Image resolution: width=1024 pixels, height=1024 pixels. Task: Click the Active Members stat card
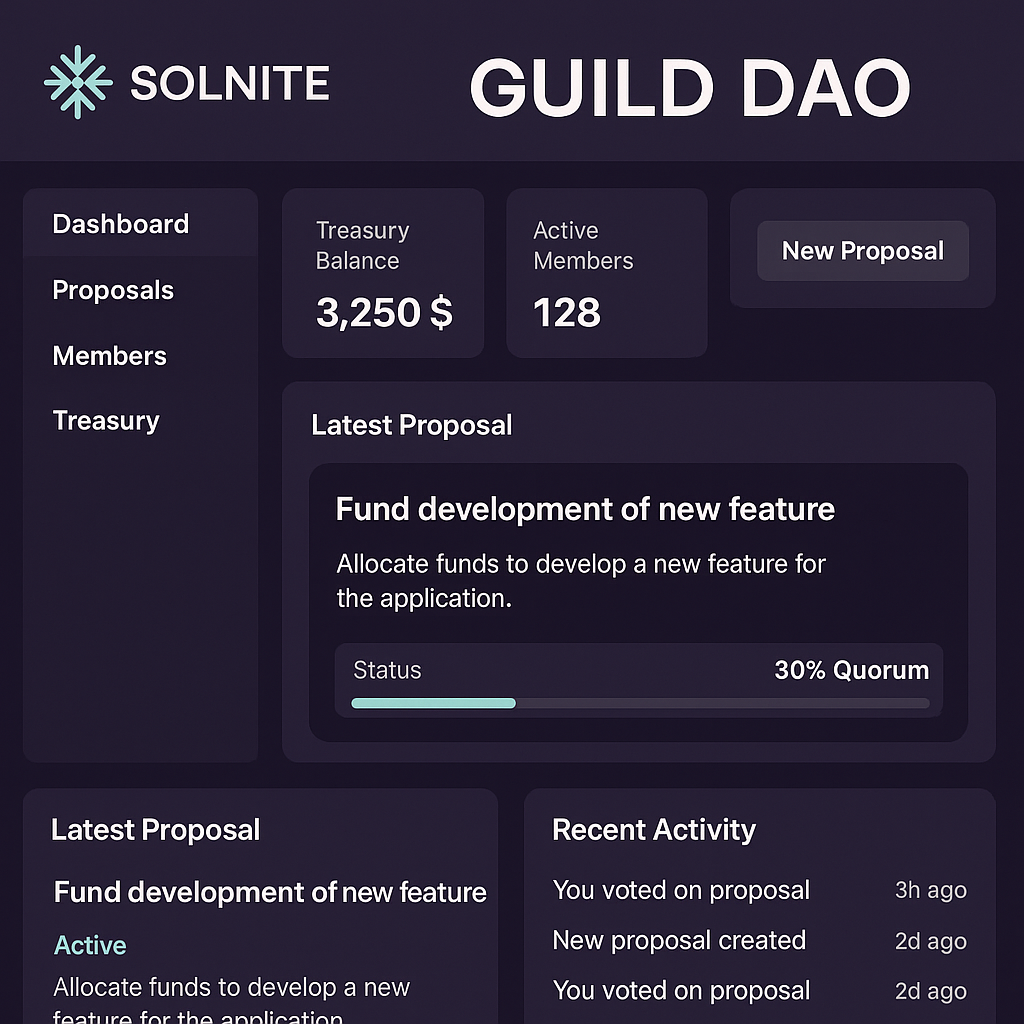point(606,271)
